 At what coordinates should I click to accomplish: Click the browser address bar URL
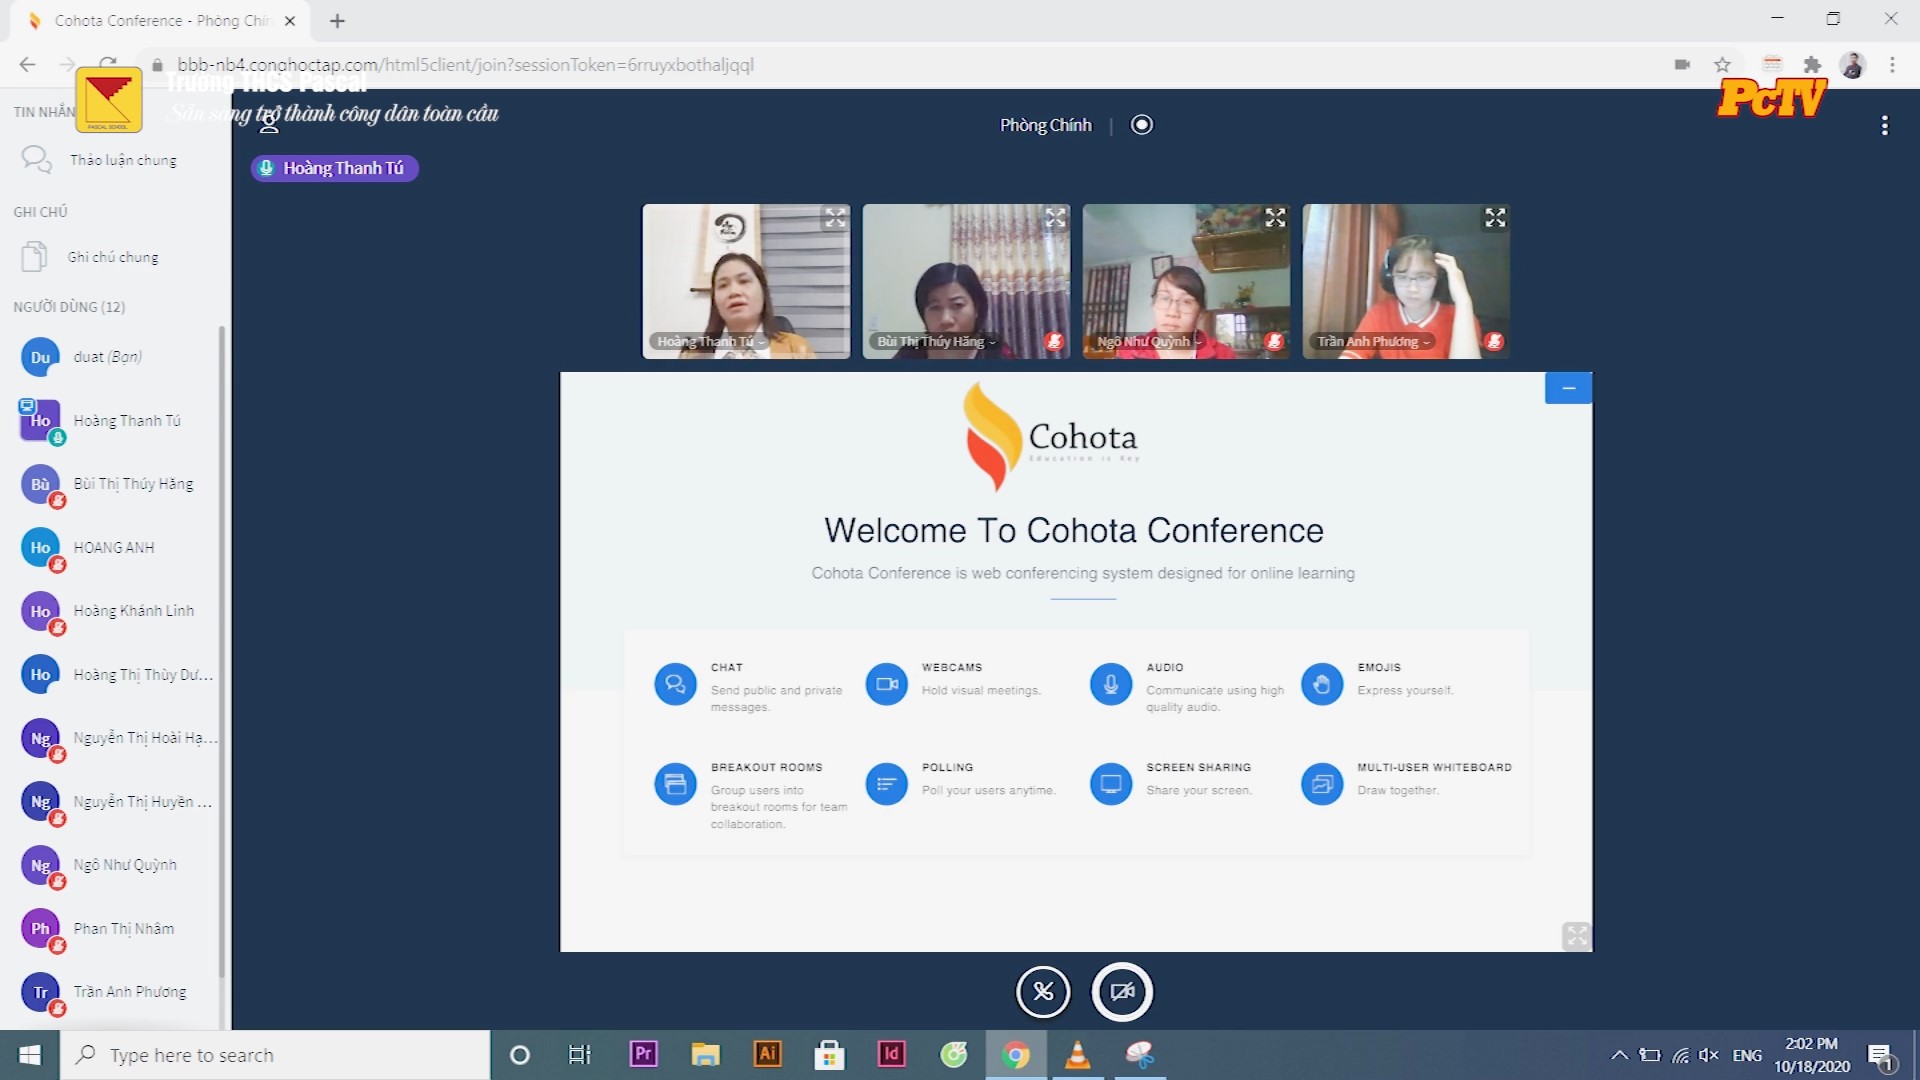[465, 65]
